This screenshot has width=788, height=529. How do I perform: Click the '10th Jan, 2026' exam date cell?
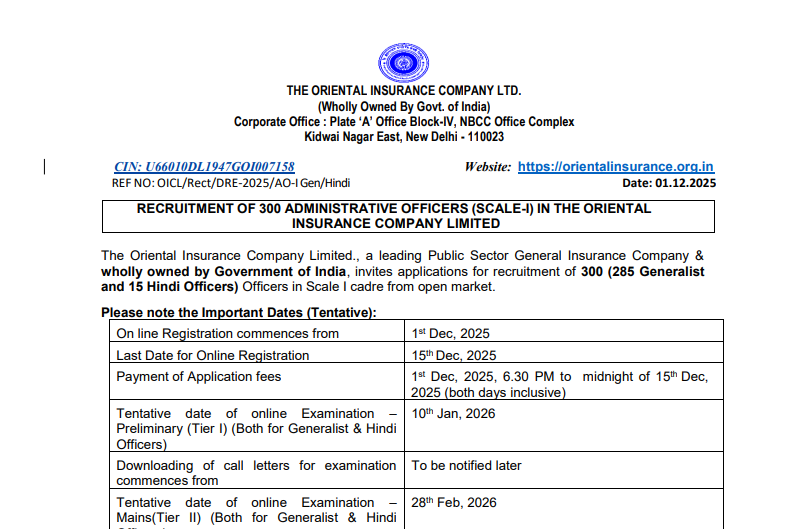pos(453,413)
